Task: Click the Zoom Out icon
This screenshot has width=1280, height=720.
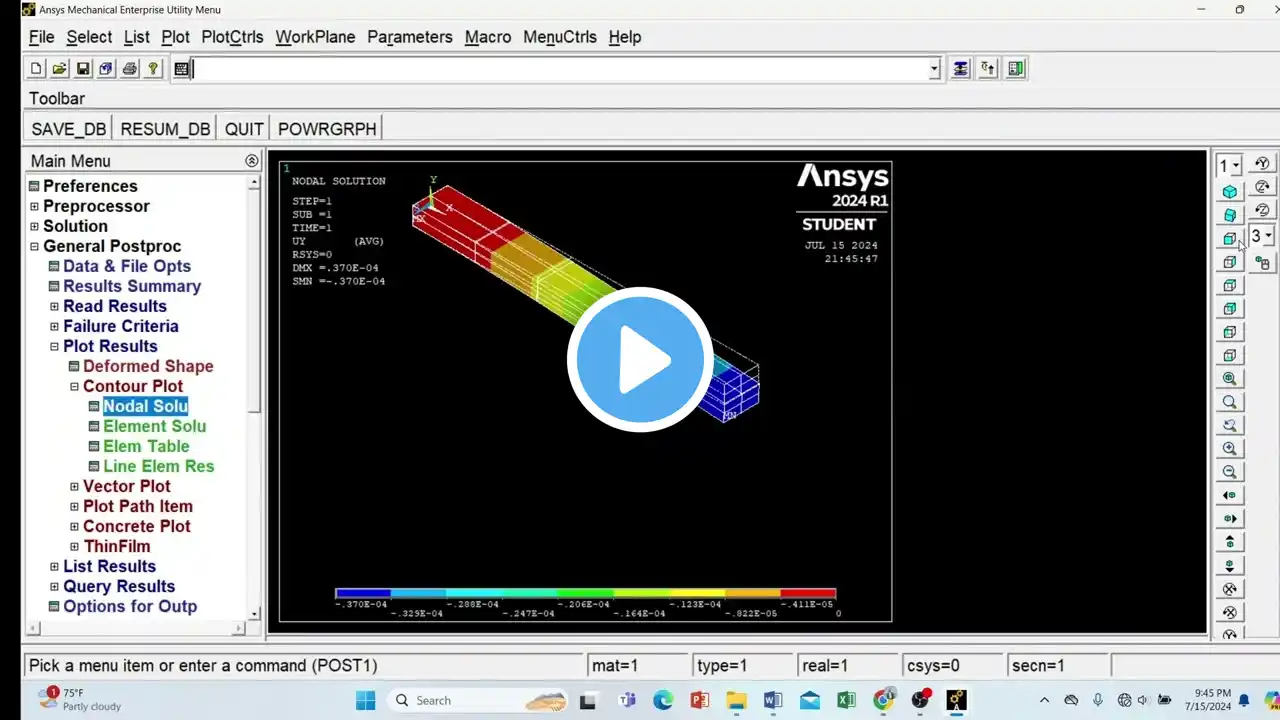Action: click(1230, 472)
